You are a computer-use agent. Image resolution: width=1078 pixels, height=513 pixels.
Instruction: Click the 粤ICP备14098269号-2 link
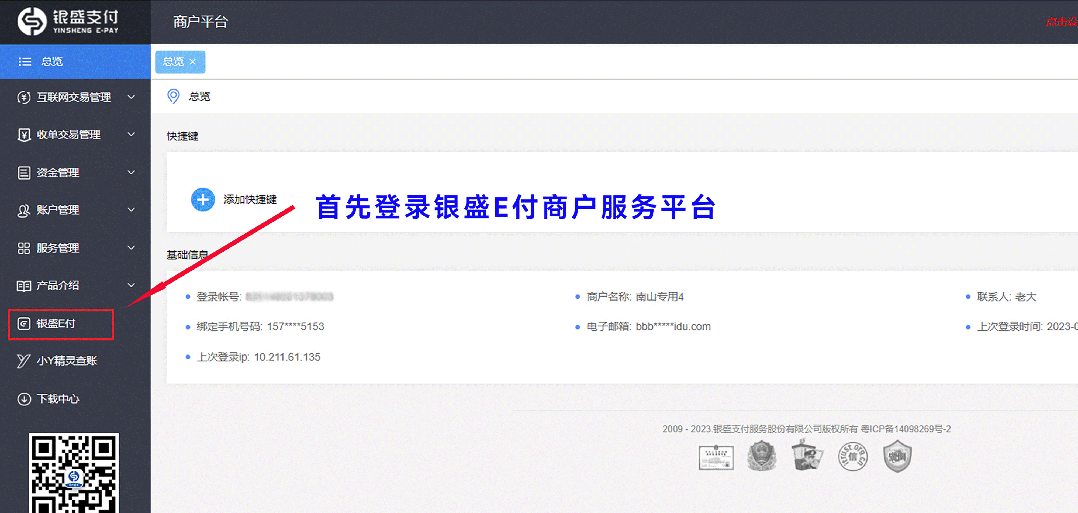point(906,429)
